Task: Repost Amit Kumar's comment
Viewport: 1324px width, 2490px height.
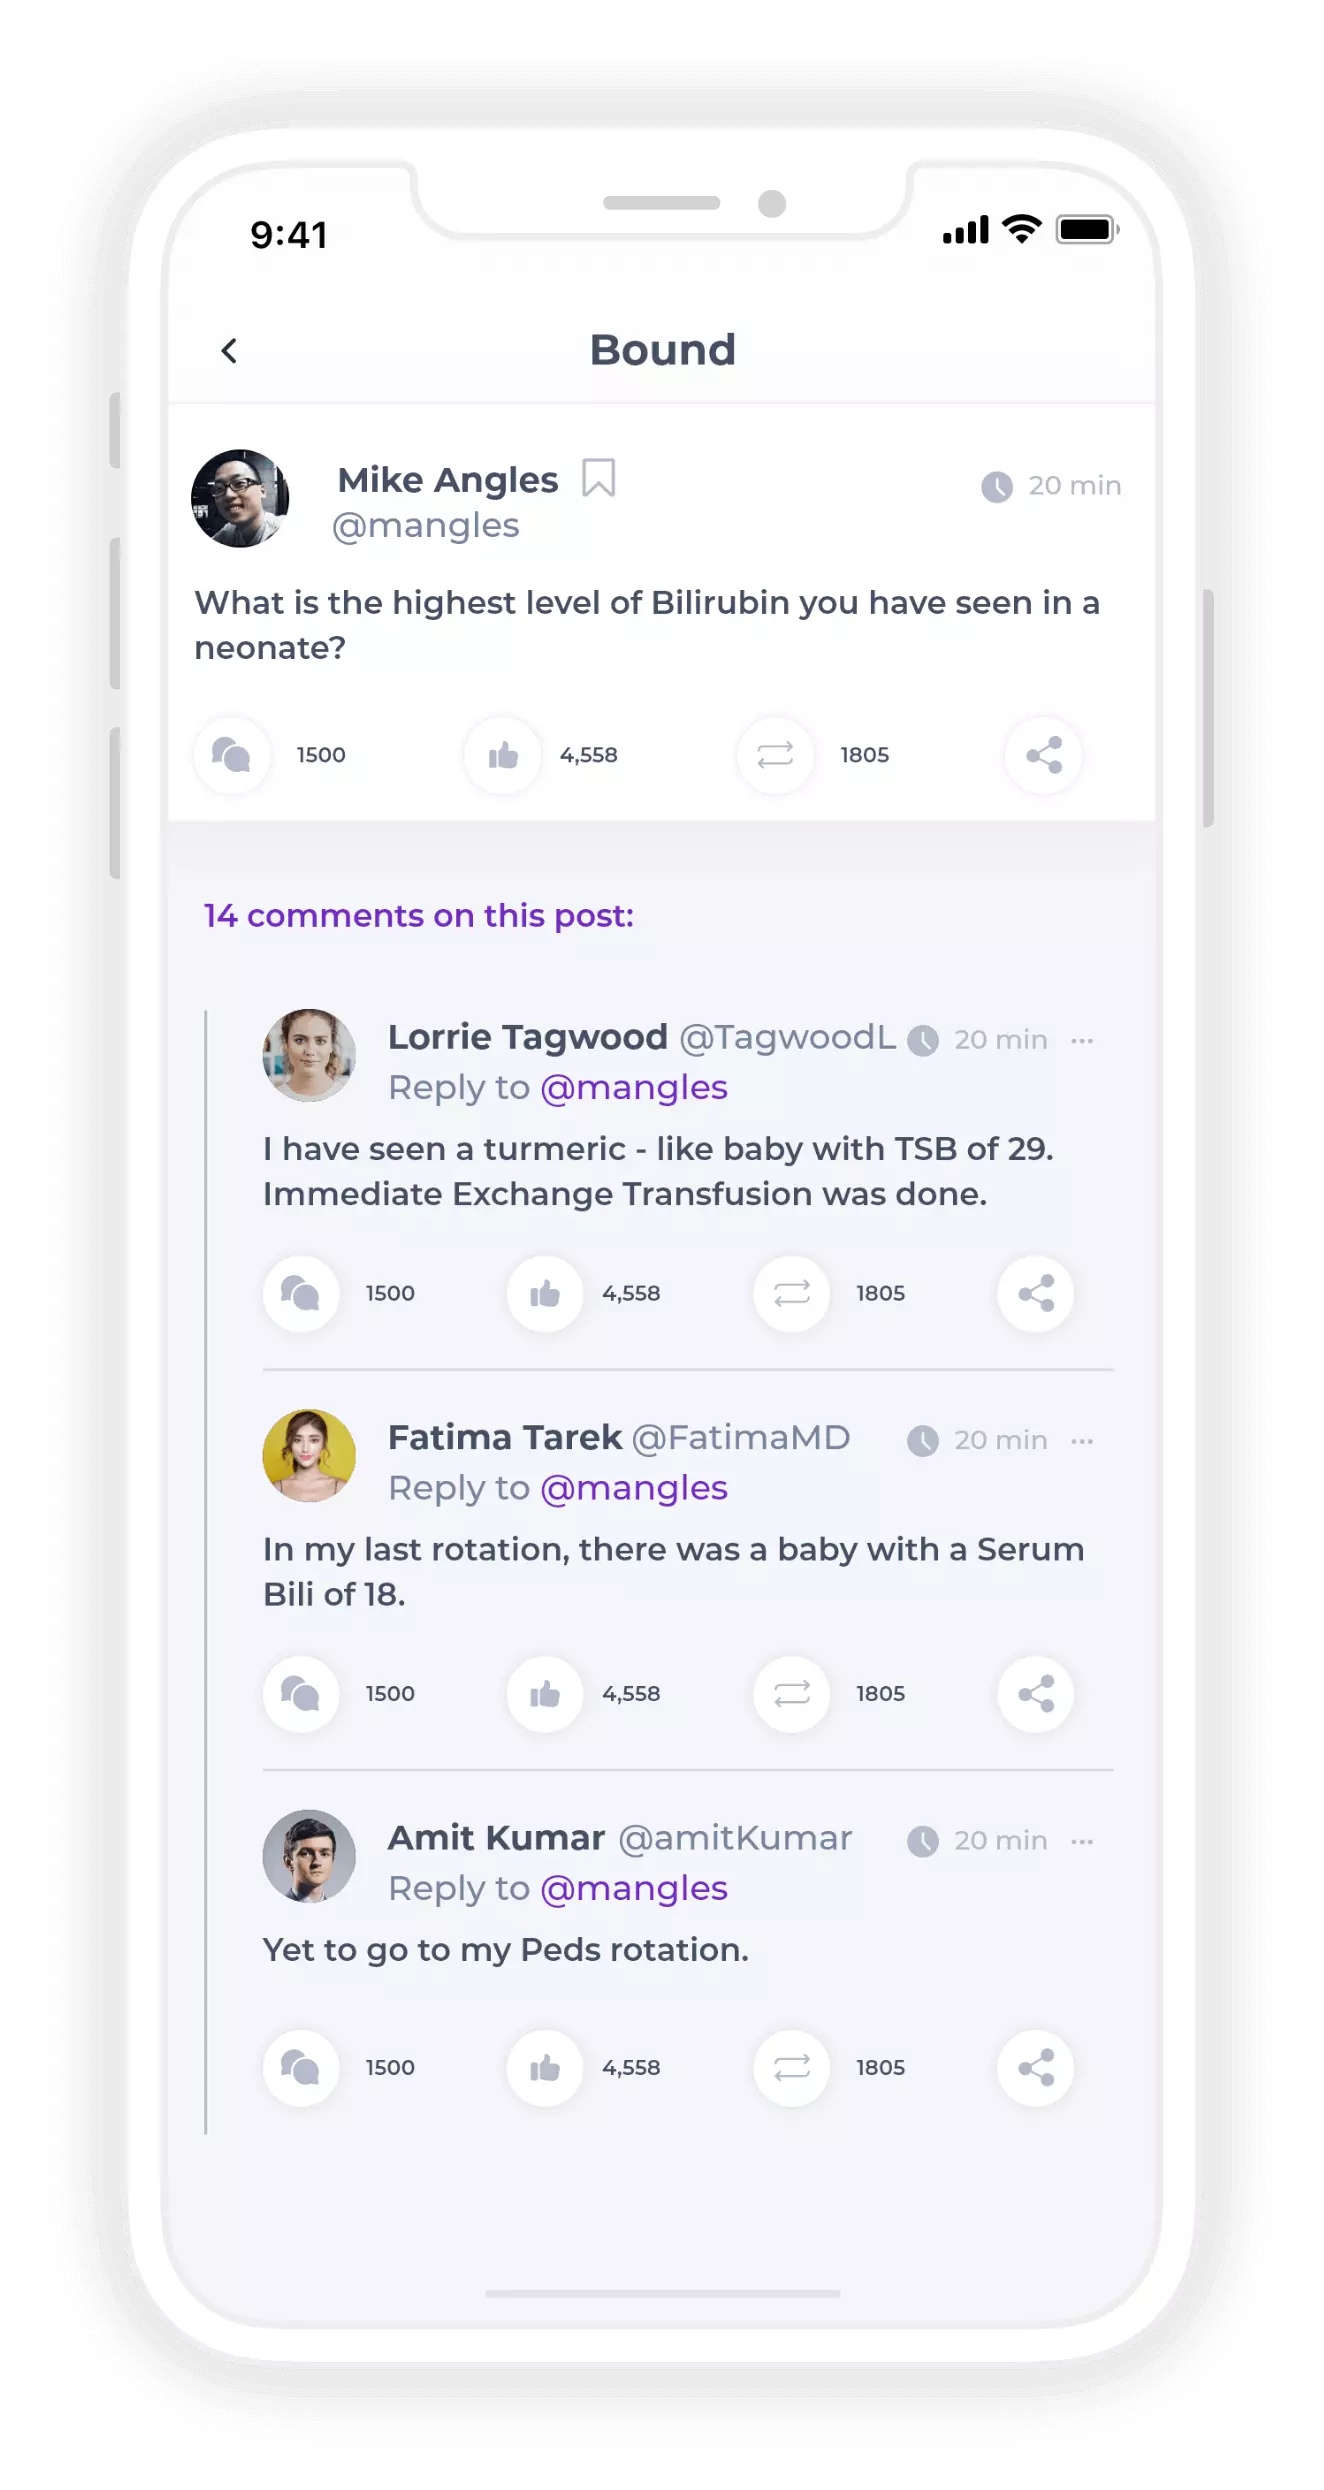Action: 791,2068
